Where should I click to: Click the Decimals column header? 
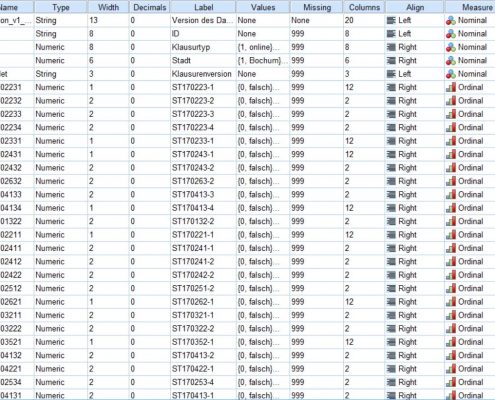pyautogui.click(x=150, y=7)
